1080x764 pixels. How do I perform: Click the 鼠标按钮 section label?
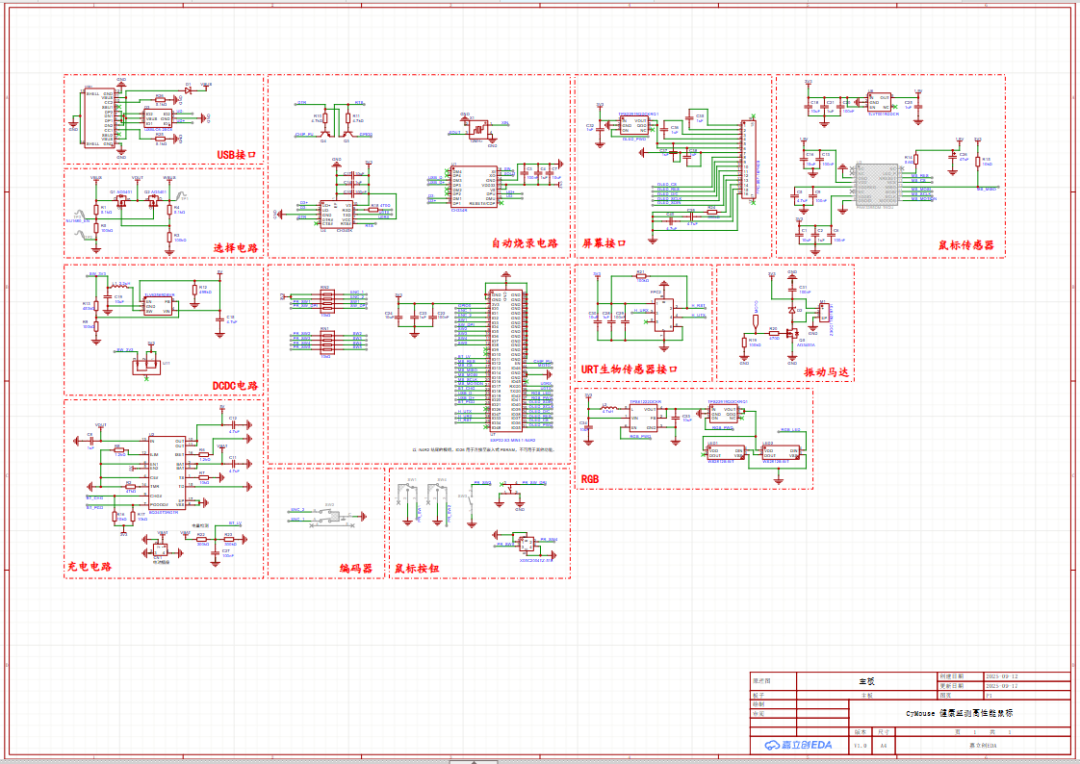click(417, 568)
